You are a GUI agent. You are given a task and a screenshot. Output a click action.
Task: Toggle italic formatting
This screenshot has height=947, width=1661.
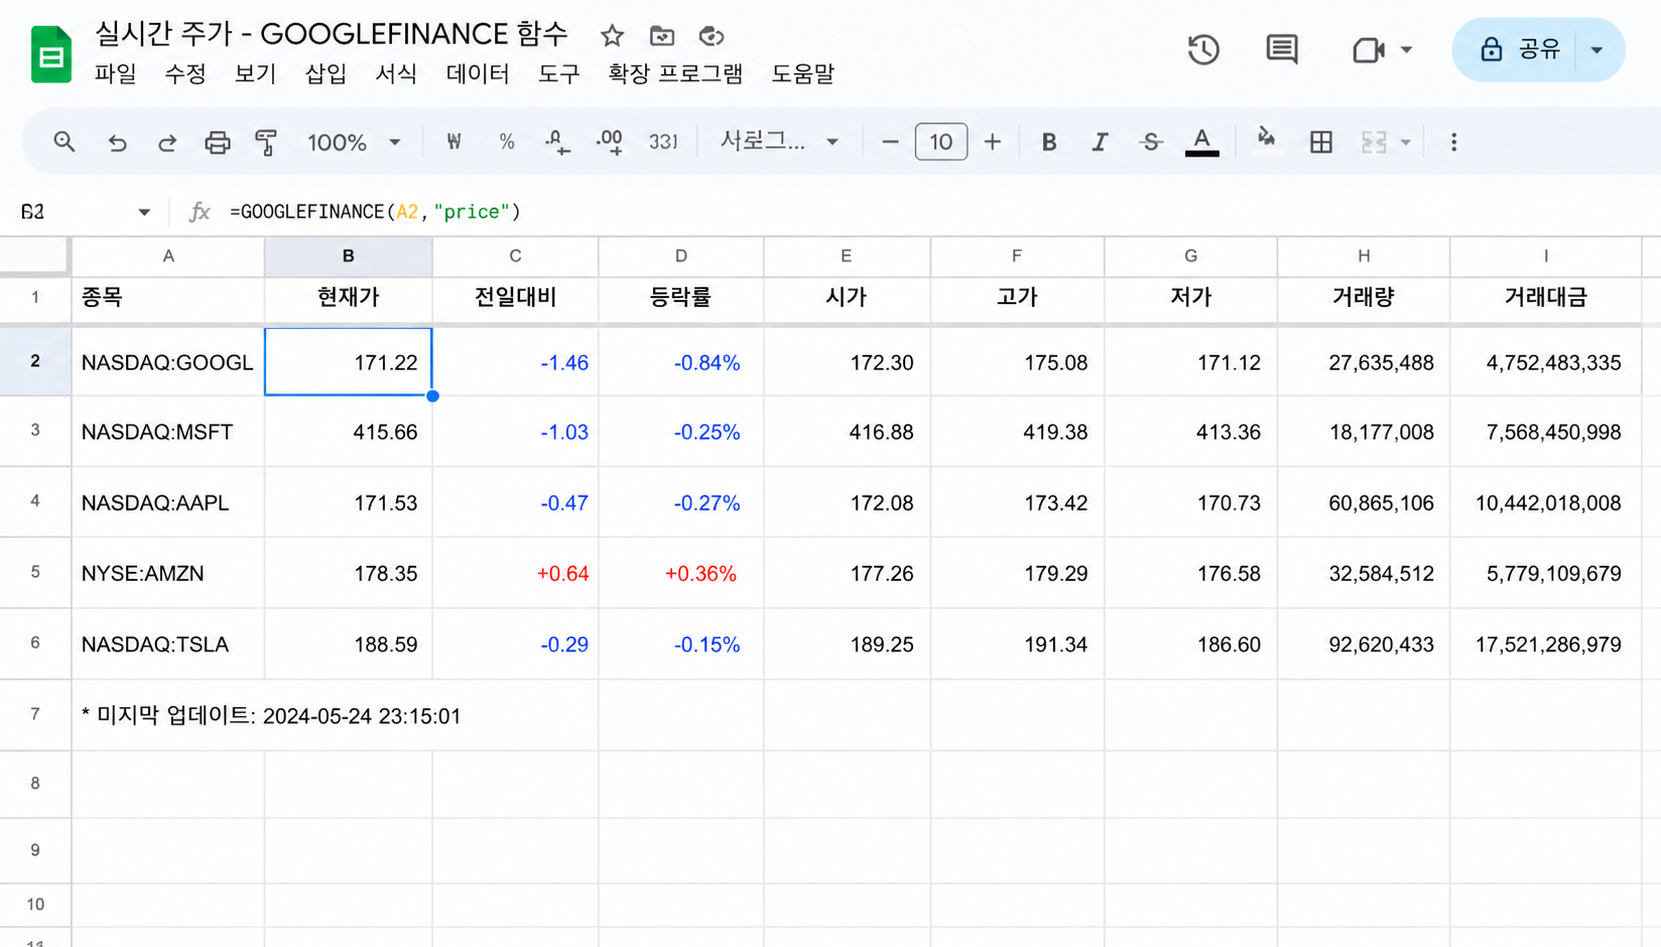[x=1100, y=142]
